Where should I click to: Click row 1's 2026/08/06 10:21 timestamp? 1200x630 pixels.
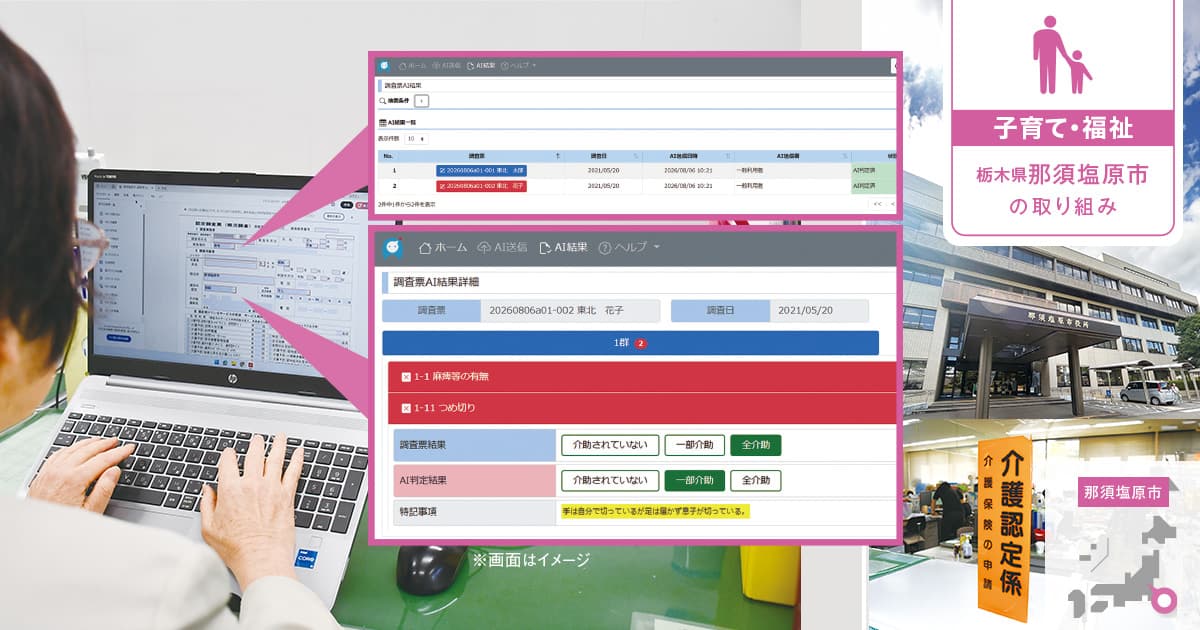coord(688,171)
